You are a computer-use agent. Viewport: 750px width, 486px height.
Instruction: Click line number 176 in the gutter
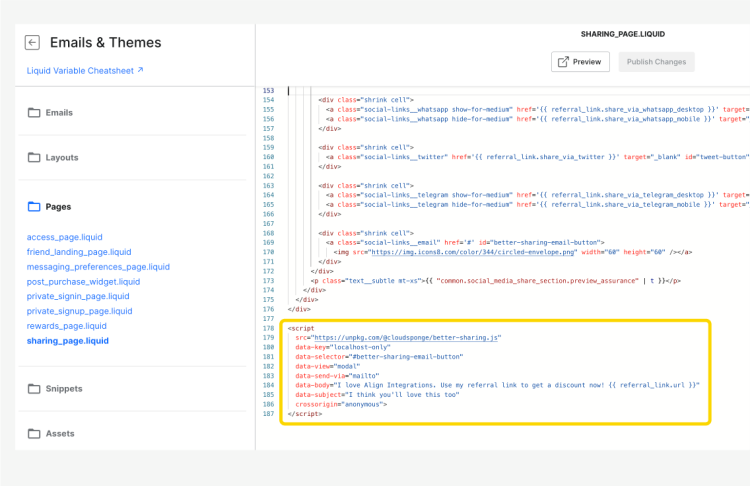pos(268,309)
